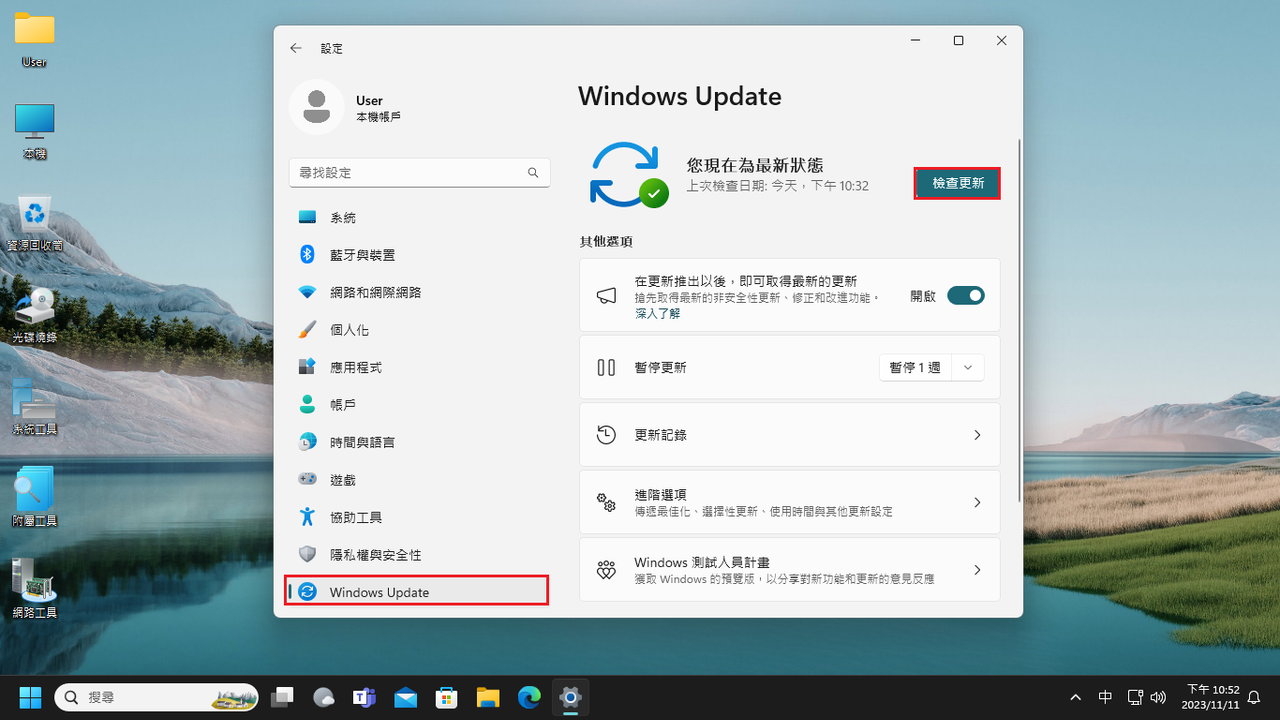Click the User account avatar
The height and width of the screenshot is (720, 1280).
click(x=317, y=107)
